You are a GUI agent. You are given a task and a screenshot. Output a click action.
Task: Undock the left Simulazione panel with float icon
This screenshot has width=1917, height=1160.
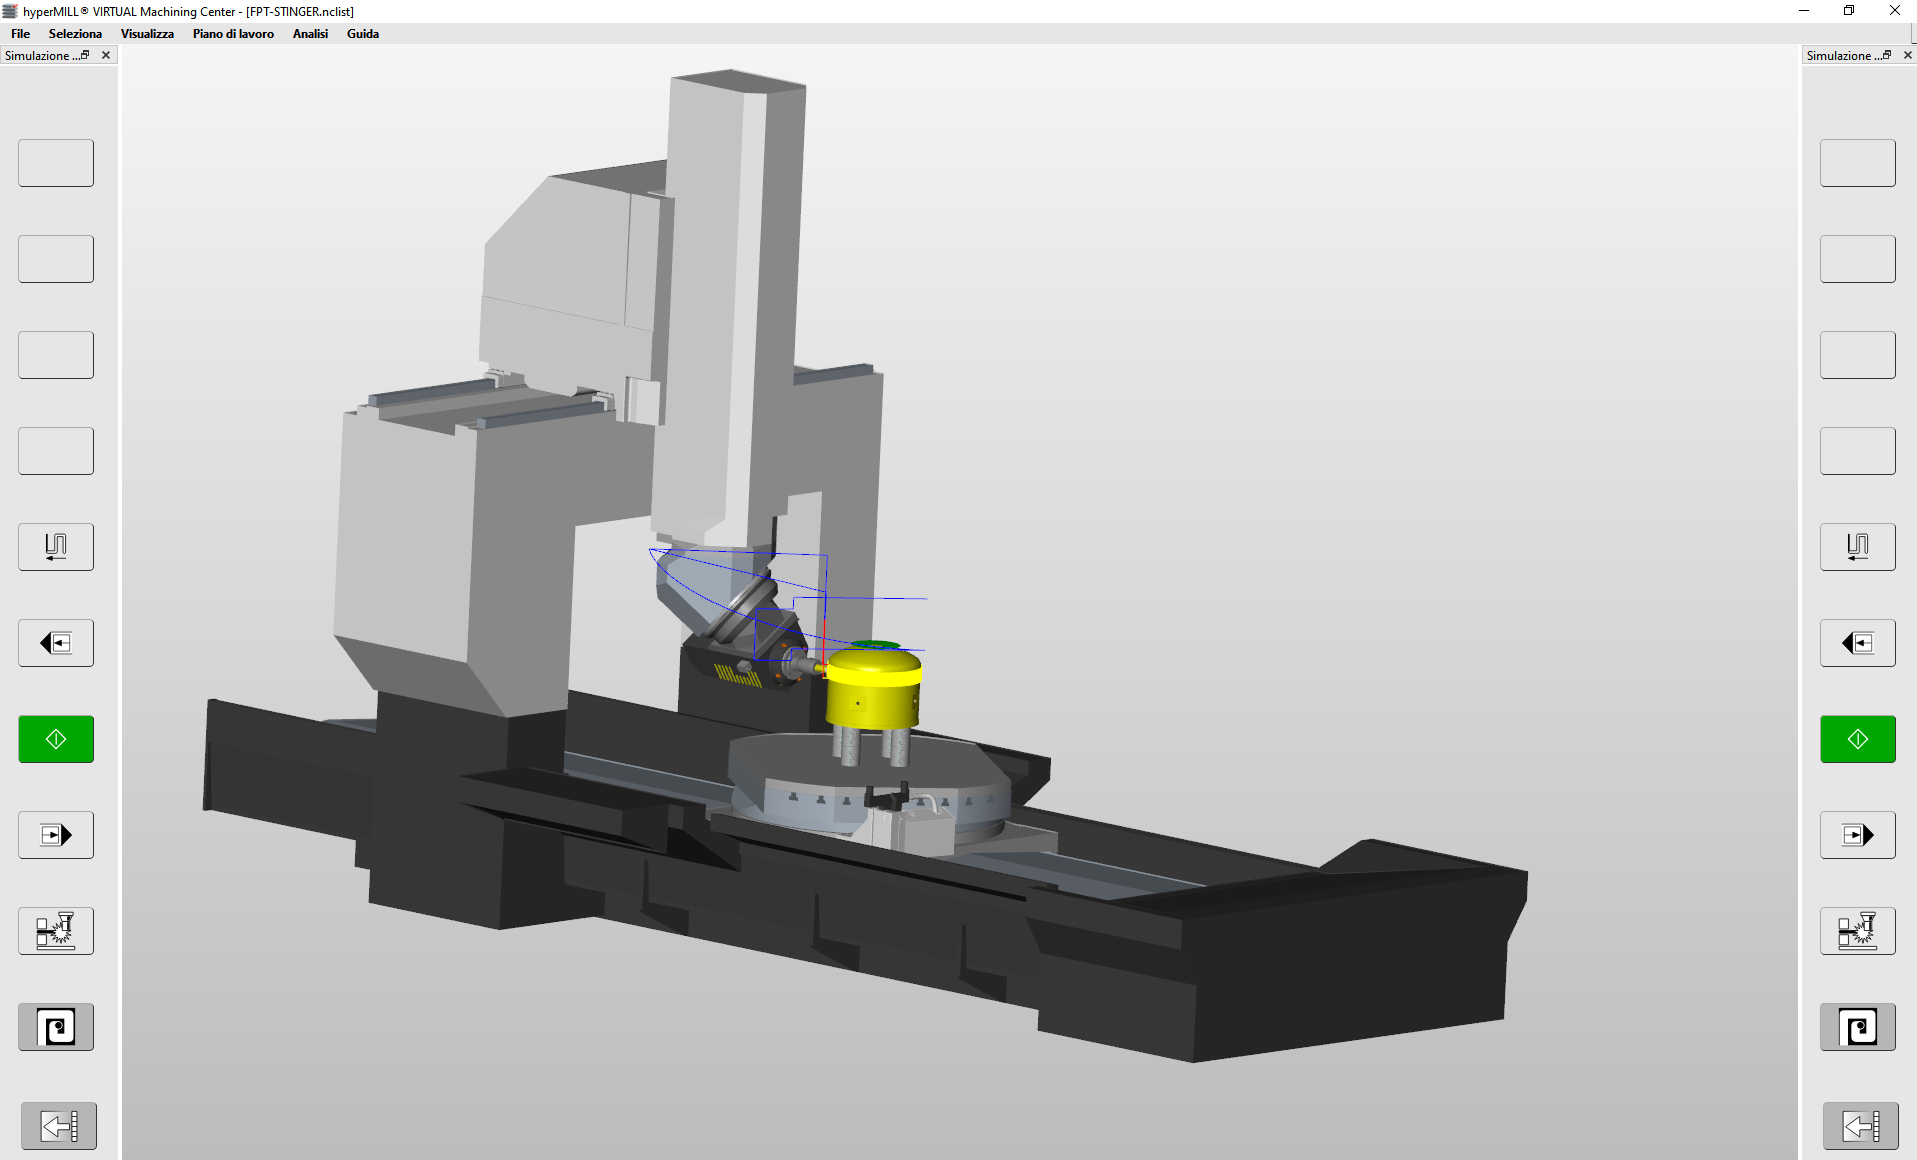pyautogui.click(x=85, y=55)
